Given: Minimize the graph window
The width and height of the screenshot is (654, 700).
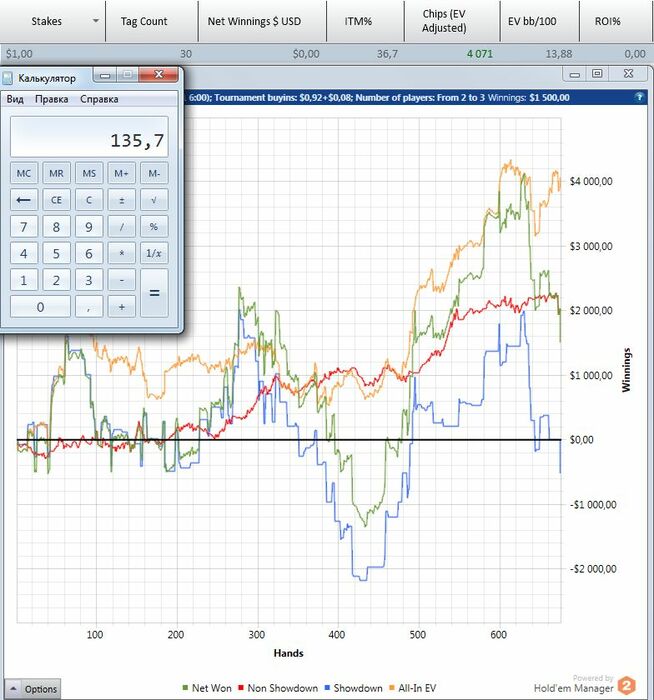Looking at the screenshot, I should pyautogui.click(x=575, y=74).
